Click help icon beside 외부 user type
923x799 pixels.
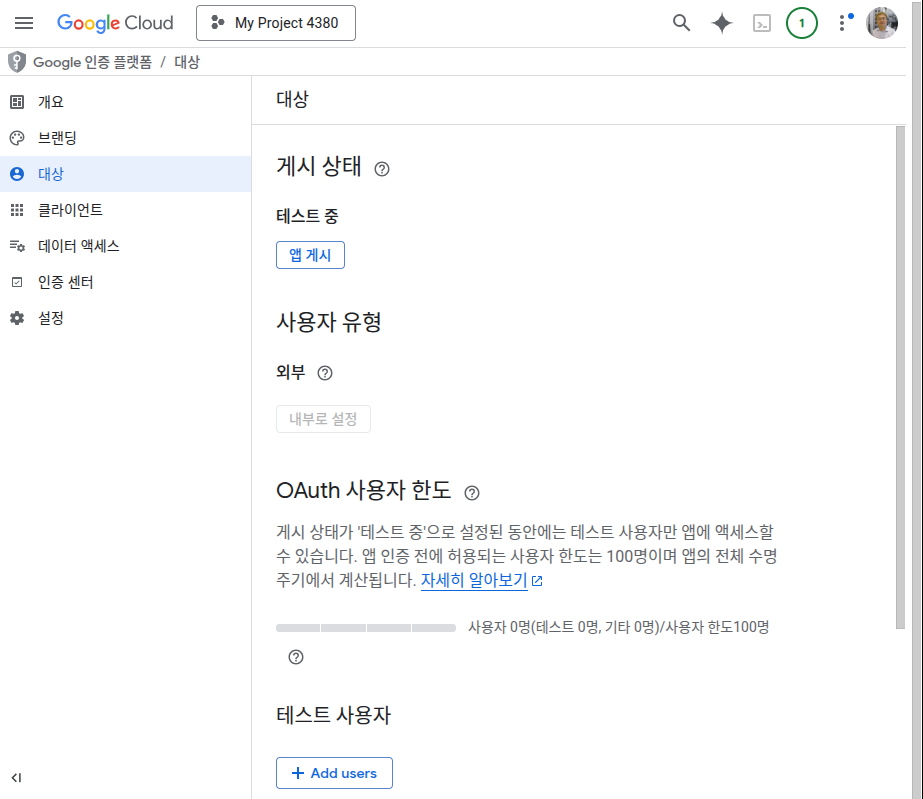pos(325,373)
